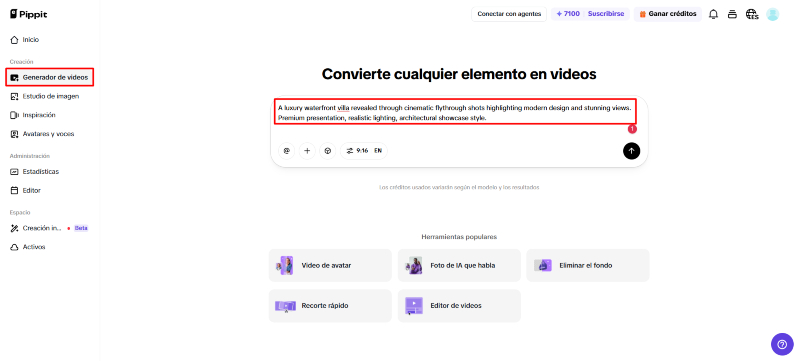800x361 pixels.
Task: Click the 'Convierte cualquier elemento en videos' heading
Action: pyautogui.click(x=459, y=74)
